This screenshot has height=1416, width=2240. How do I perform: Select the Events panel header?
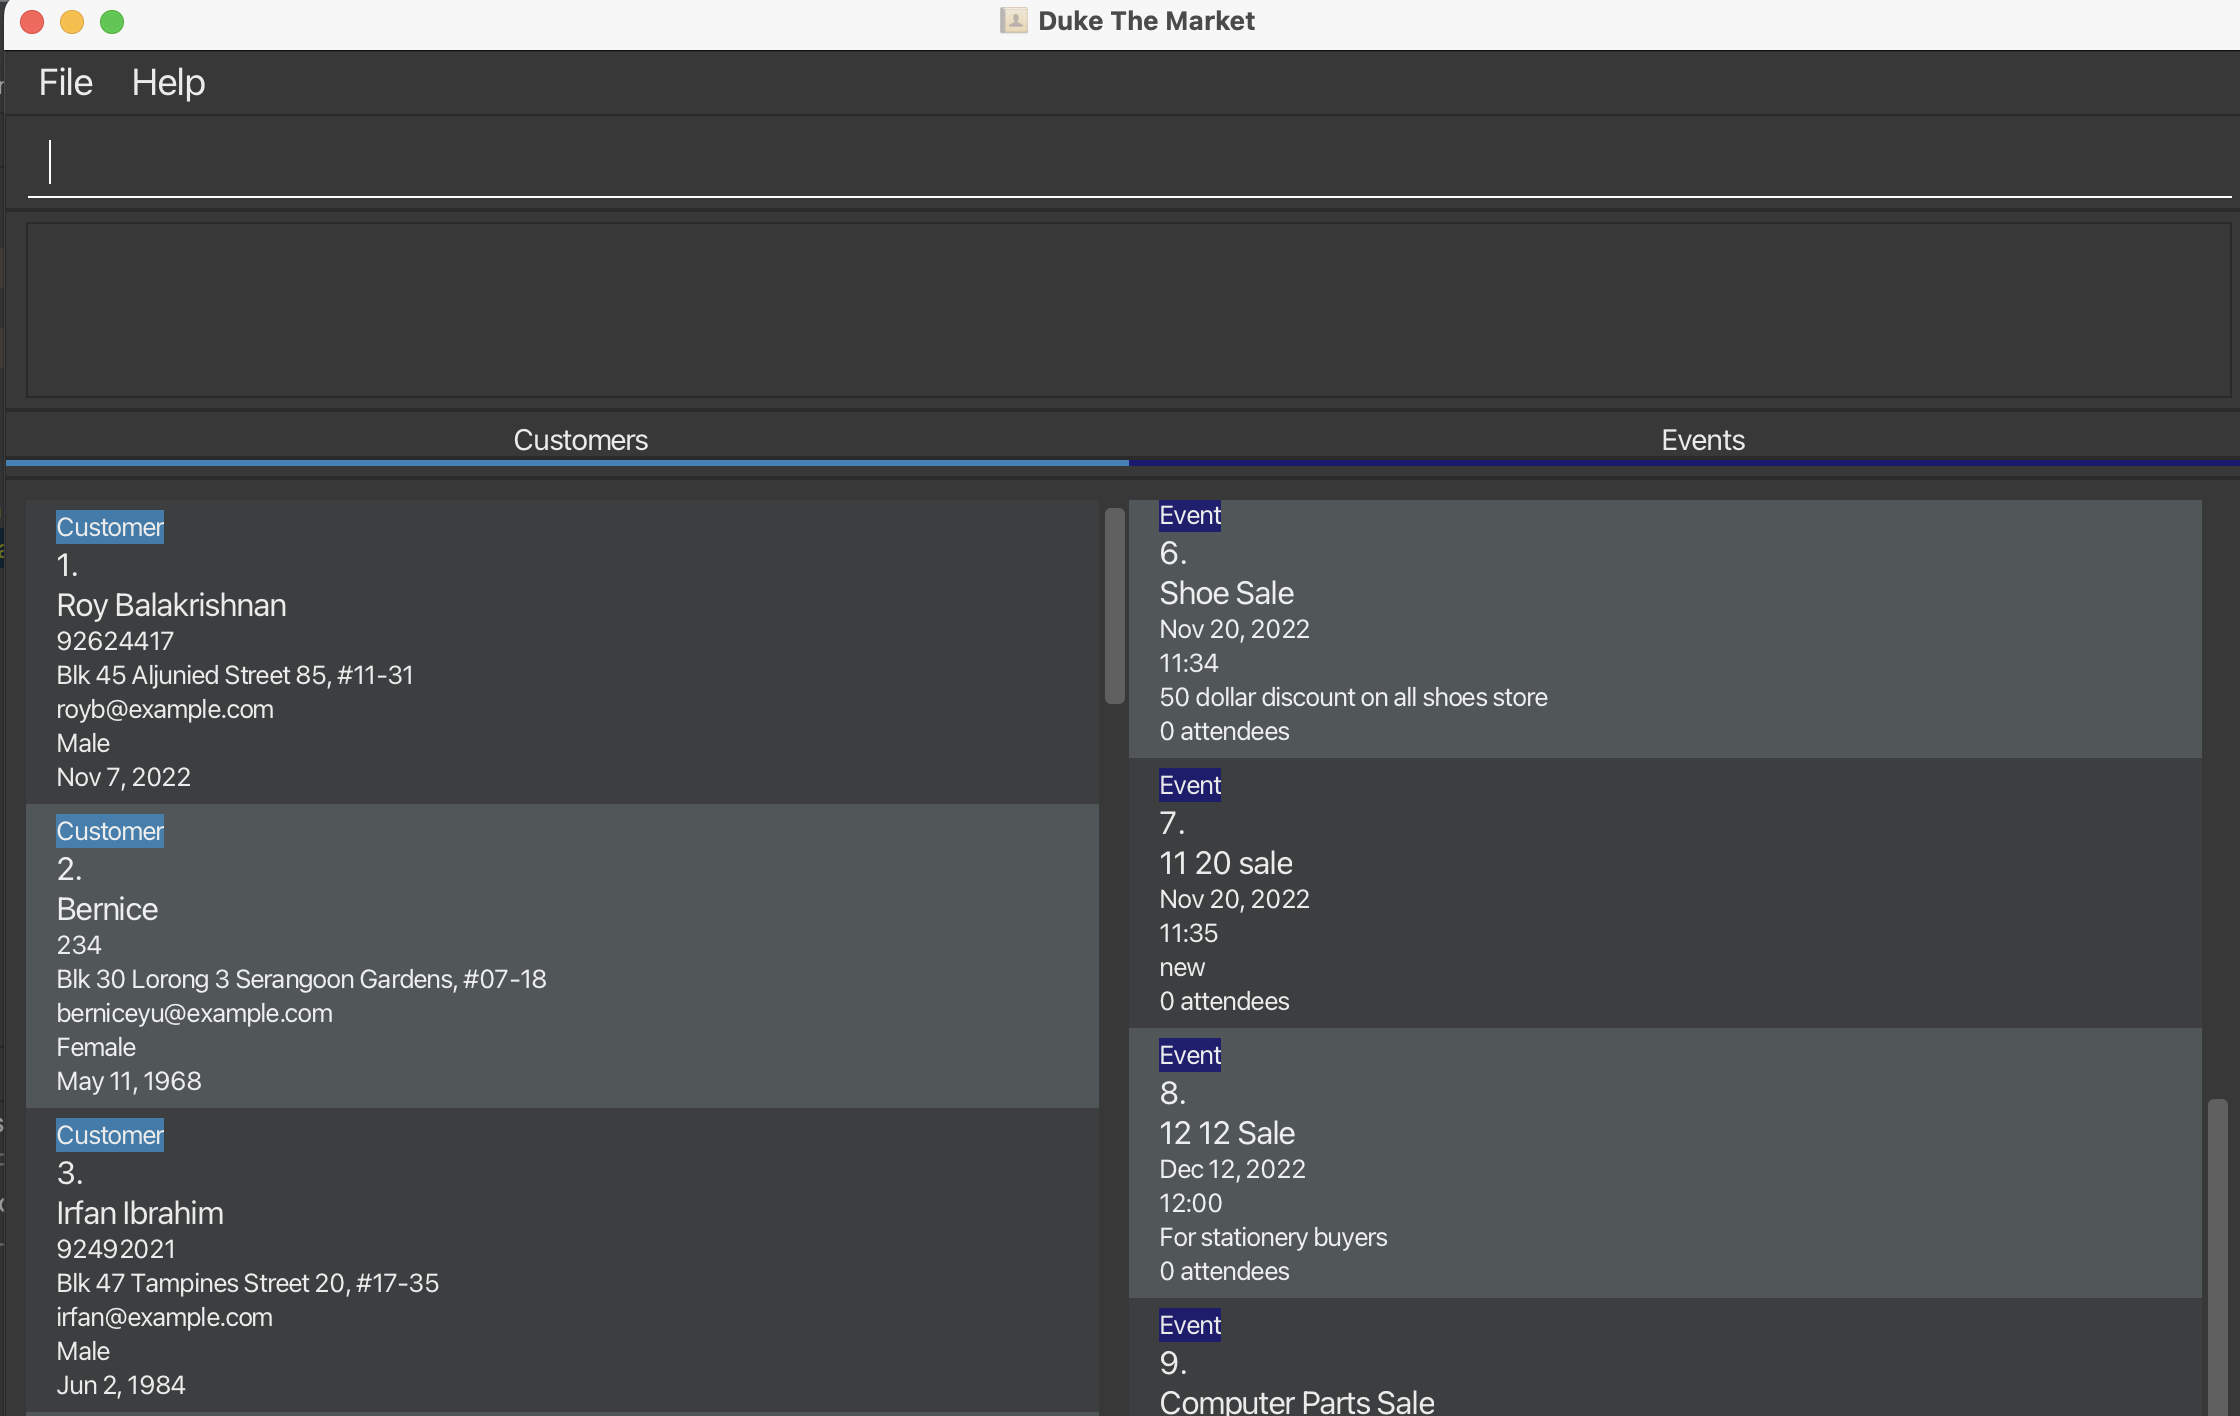tap(1702, 440)
